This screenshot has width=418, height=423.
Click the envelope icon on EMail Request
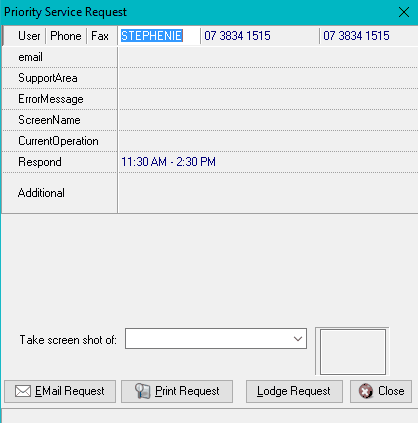coord(23,391)
